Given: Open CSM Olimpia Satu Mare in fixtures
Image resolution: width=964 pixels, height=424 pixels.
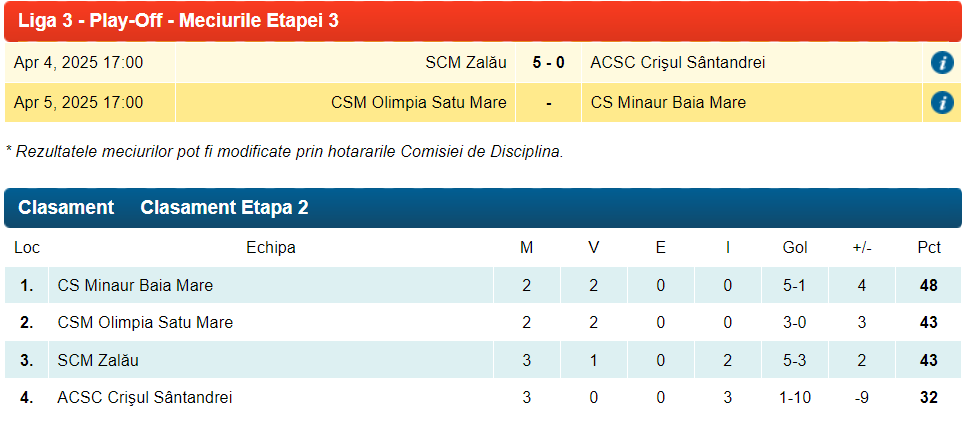Looking at the screenshot, I should pyautogui.click(x=419, y=103).
